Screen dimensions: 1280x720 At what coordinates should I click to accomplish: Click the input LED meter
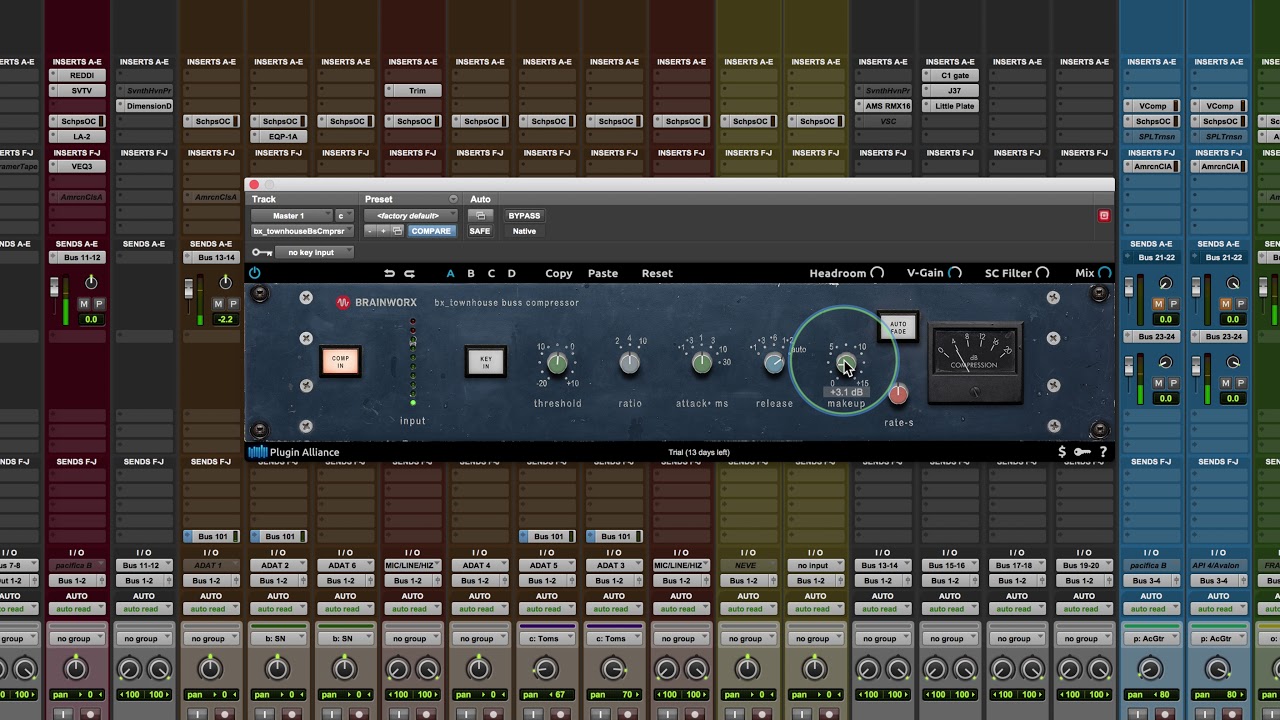412,363
